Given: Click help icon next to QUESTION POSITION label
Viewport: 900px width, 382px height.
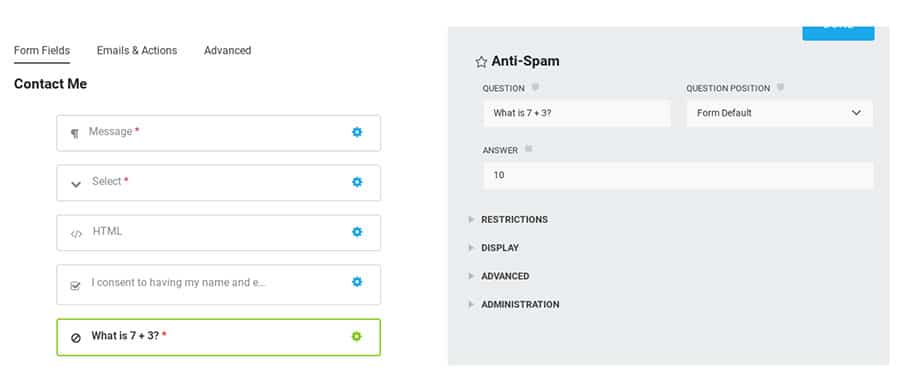Looking at the screenshot, I should pyautogui.click(x=780, y=88).
